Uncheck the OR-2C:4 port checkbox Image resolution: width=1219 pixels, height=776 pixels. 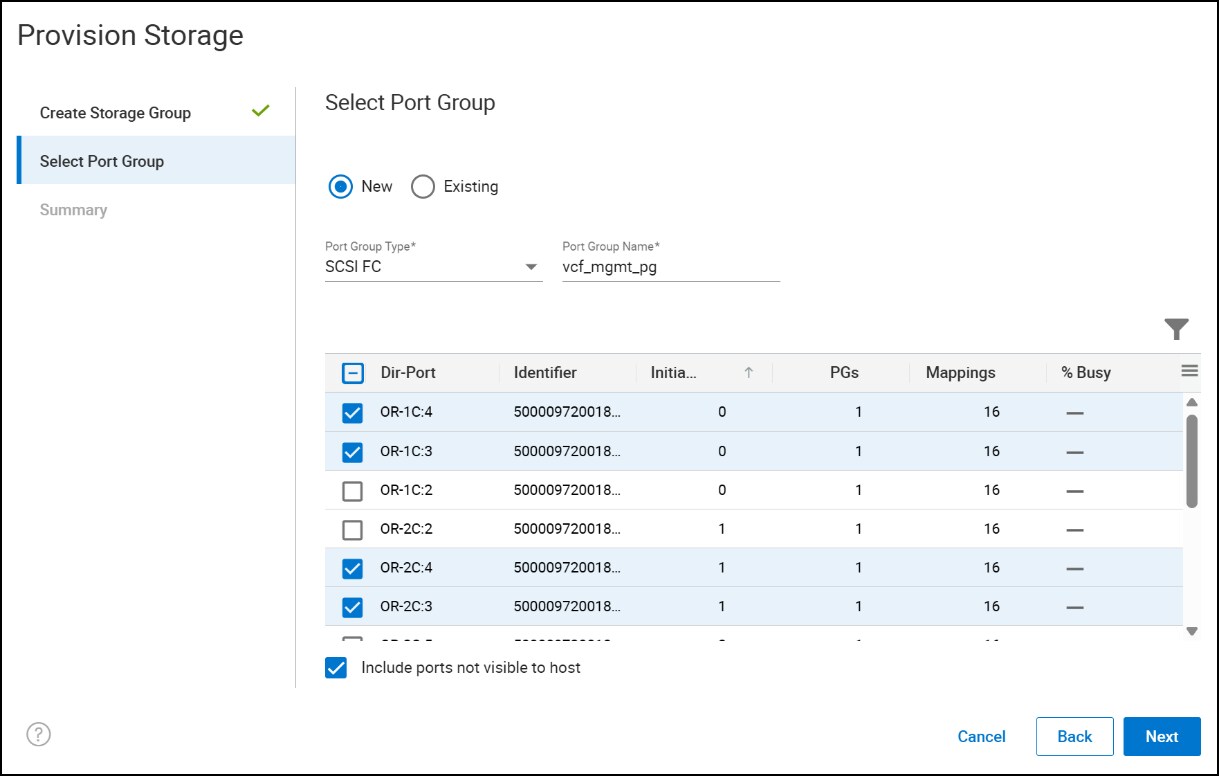coord(352,569)
